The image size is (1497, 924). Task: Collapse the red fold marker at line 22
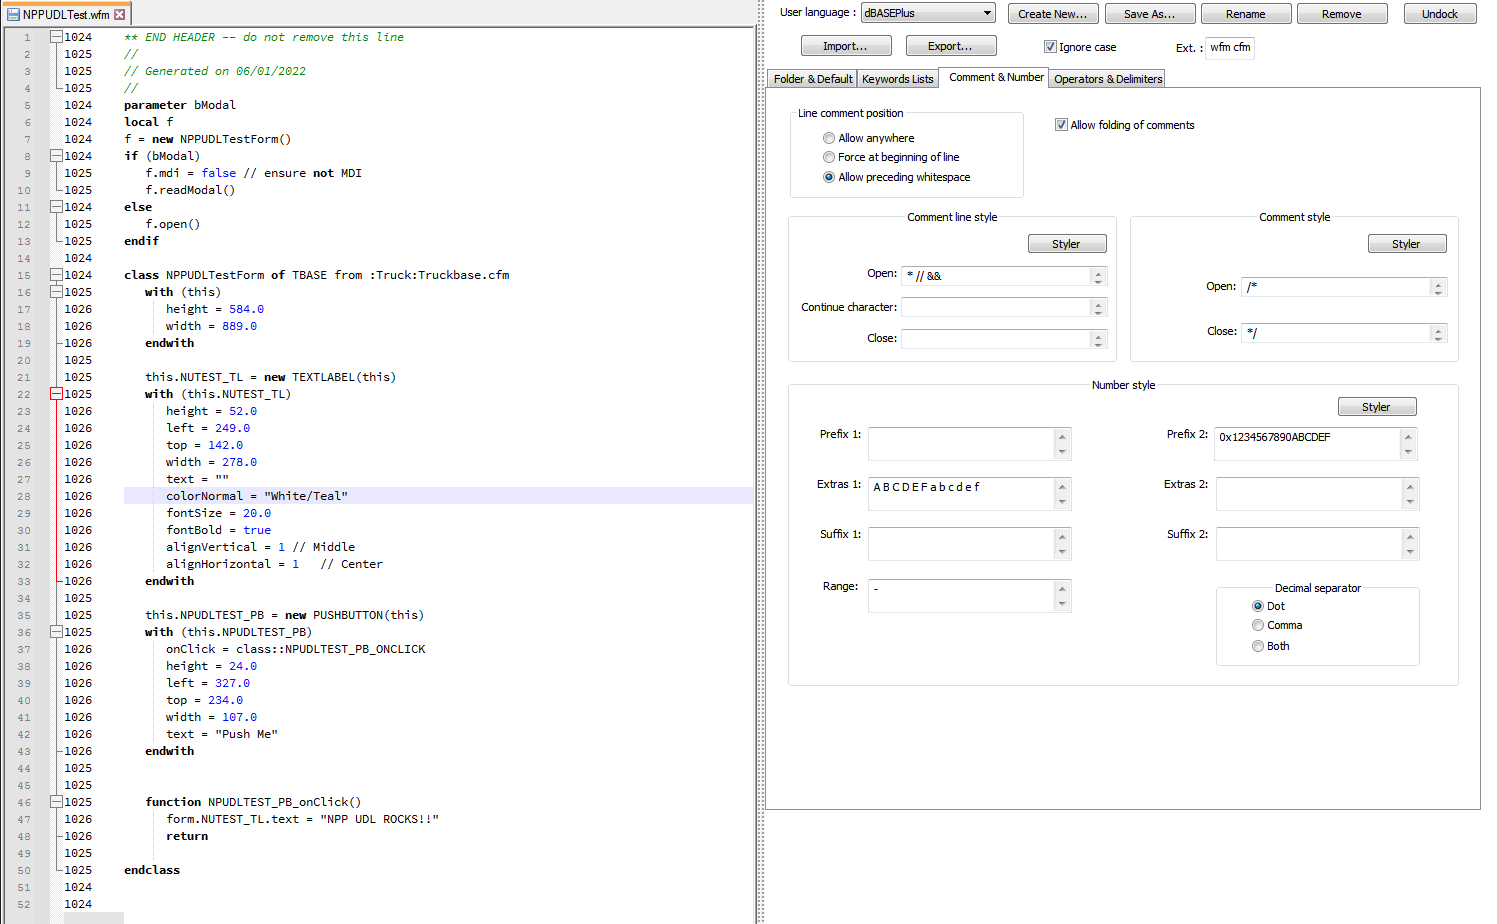coord(57,394)
